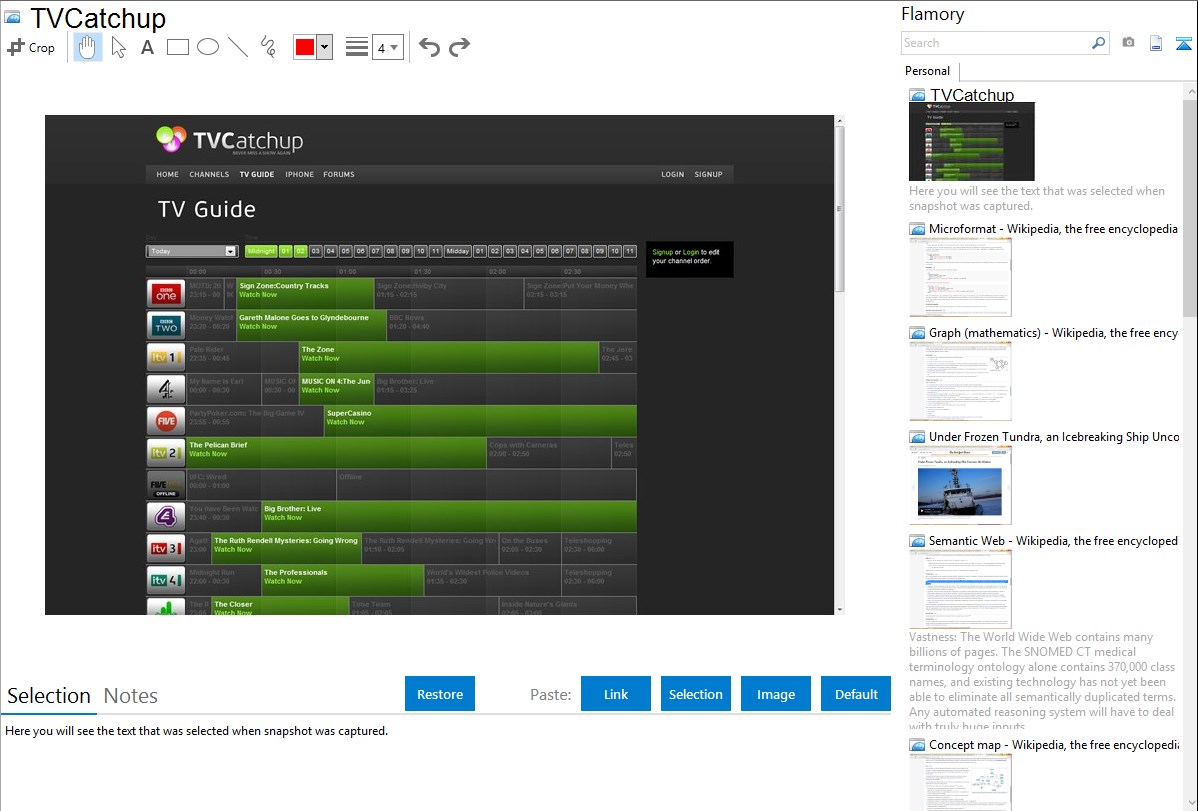Image resolution: width=1198 pixels, height=811 pixels.
Task: Select the rectangle shape tool
Action: (178, 47)
